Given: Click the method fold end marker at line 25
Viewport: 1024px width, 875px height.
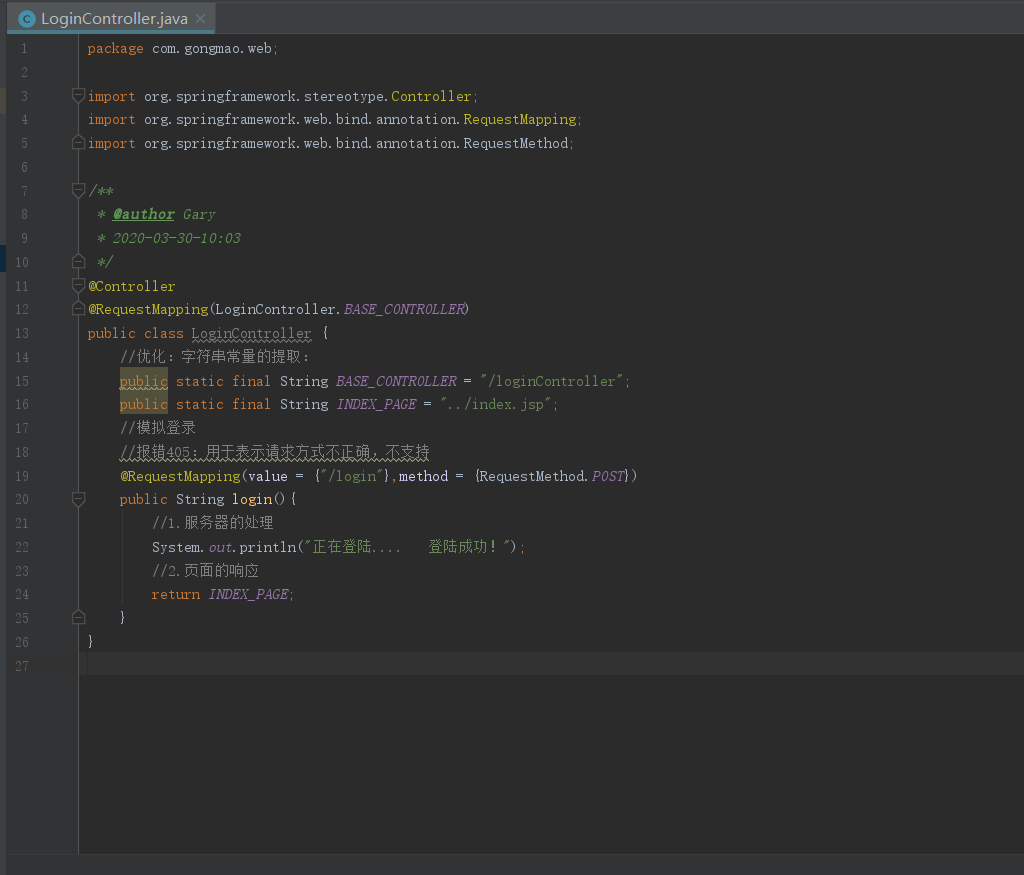Looking at the screenshot, I should (x=78, y=618).
